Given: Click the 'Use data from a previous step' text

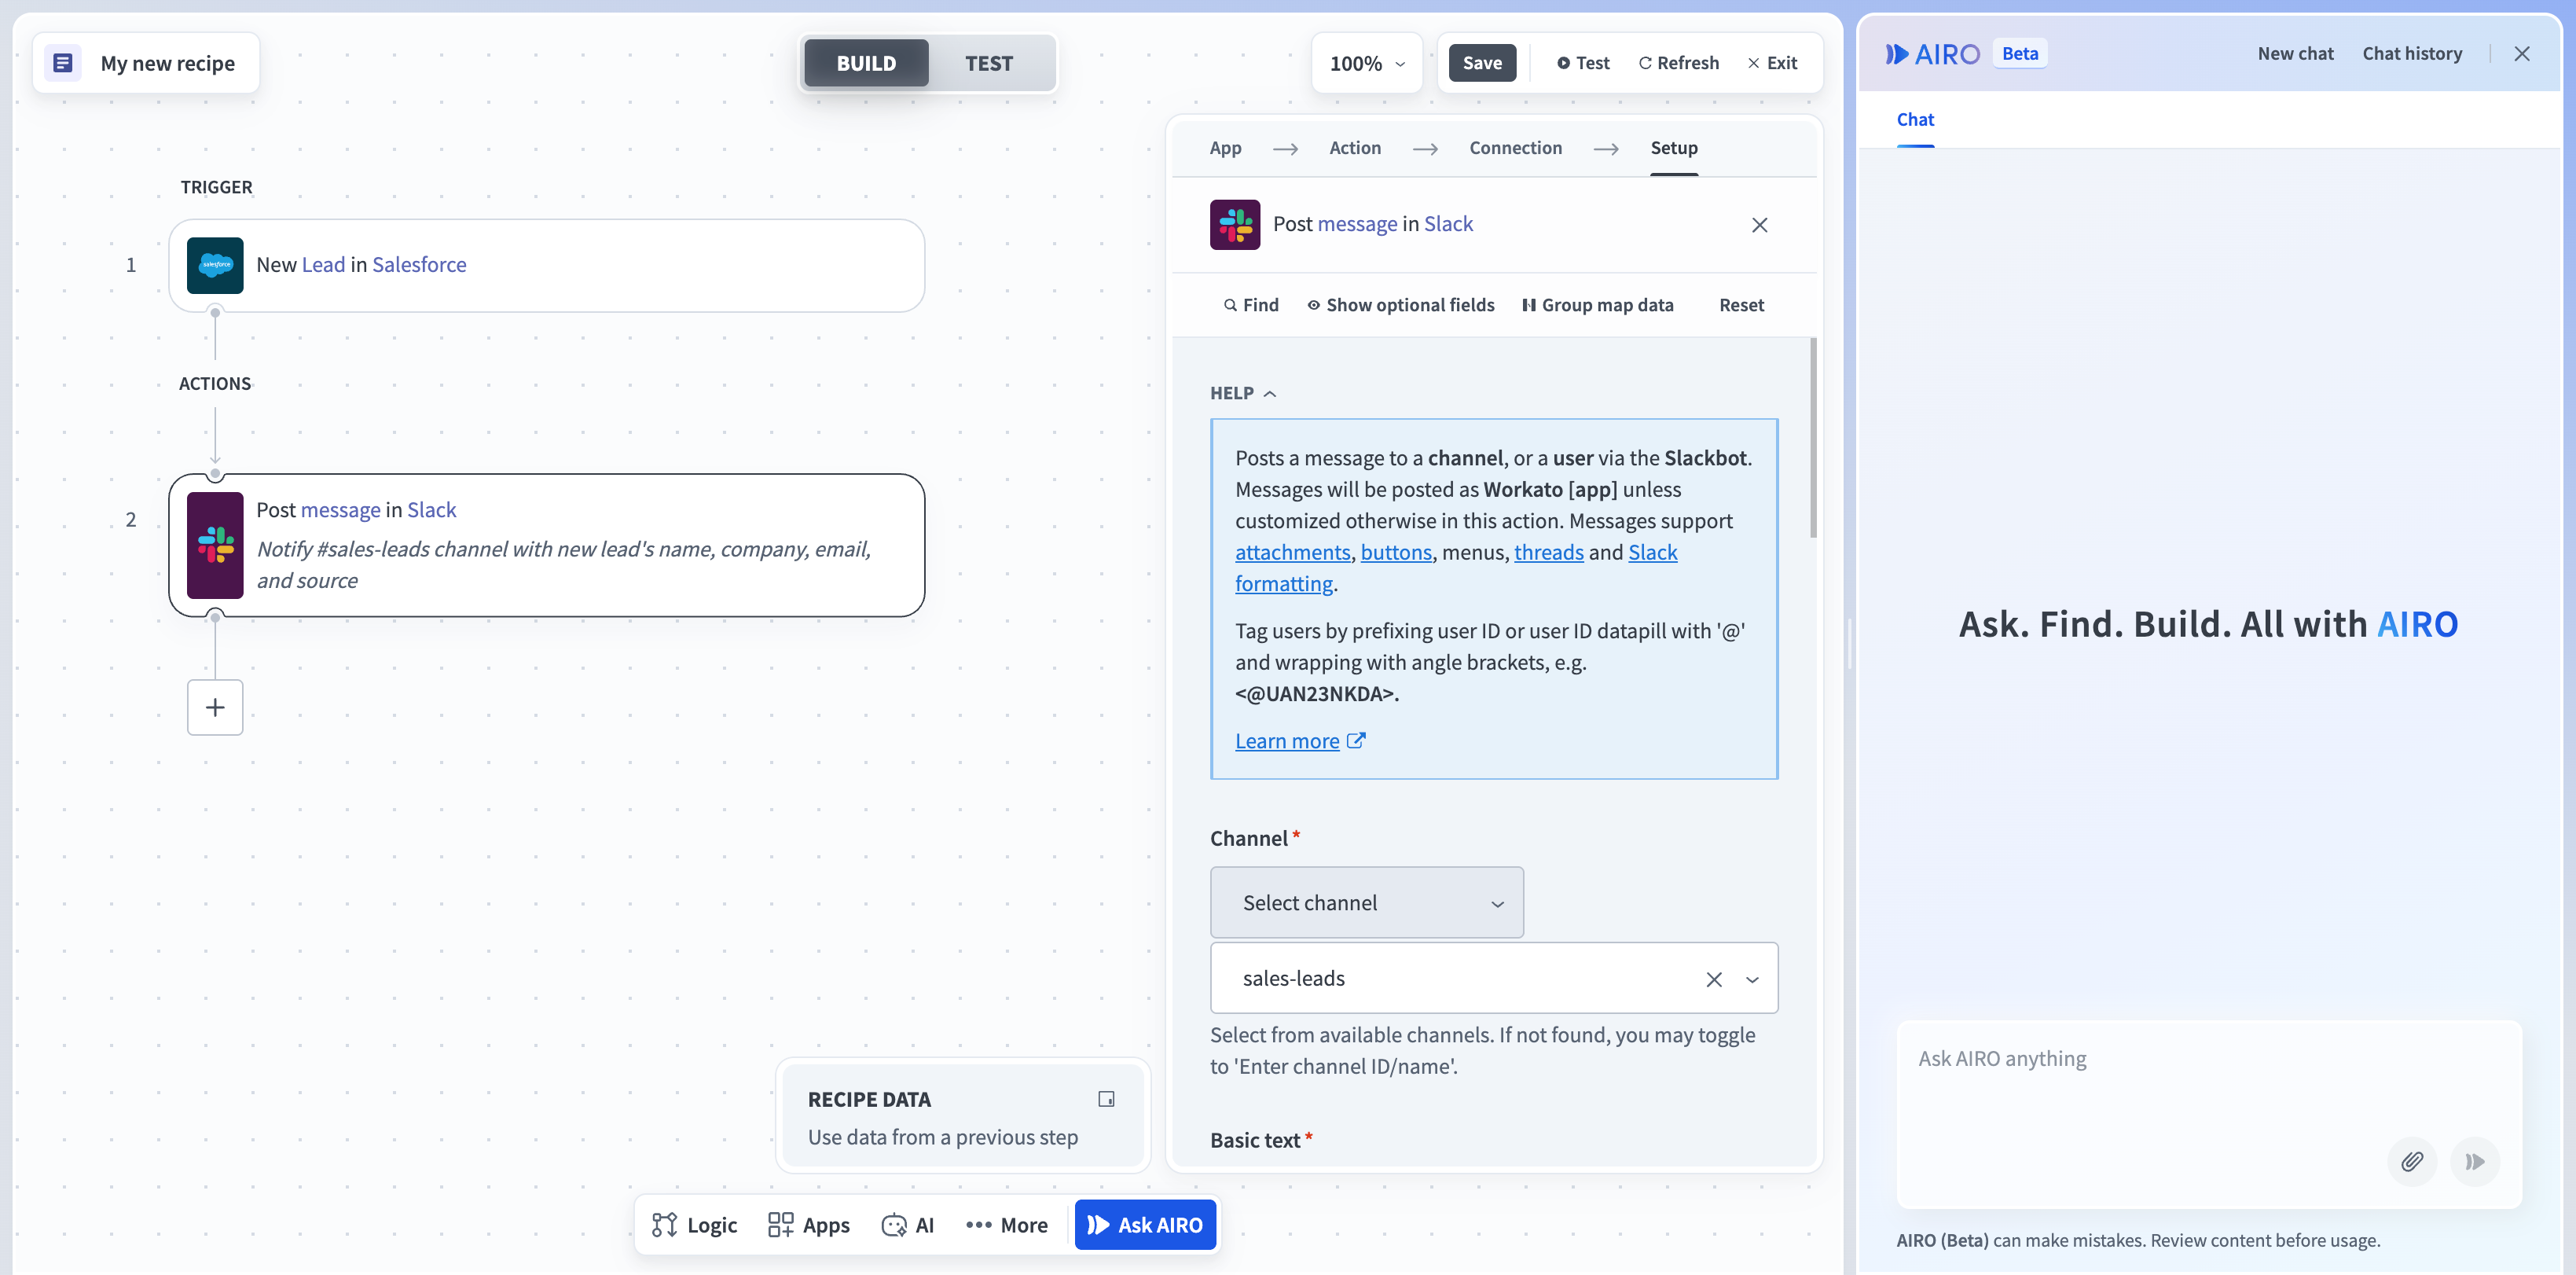Looking at the screenshot, I should click(x=943, y=1137).
